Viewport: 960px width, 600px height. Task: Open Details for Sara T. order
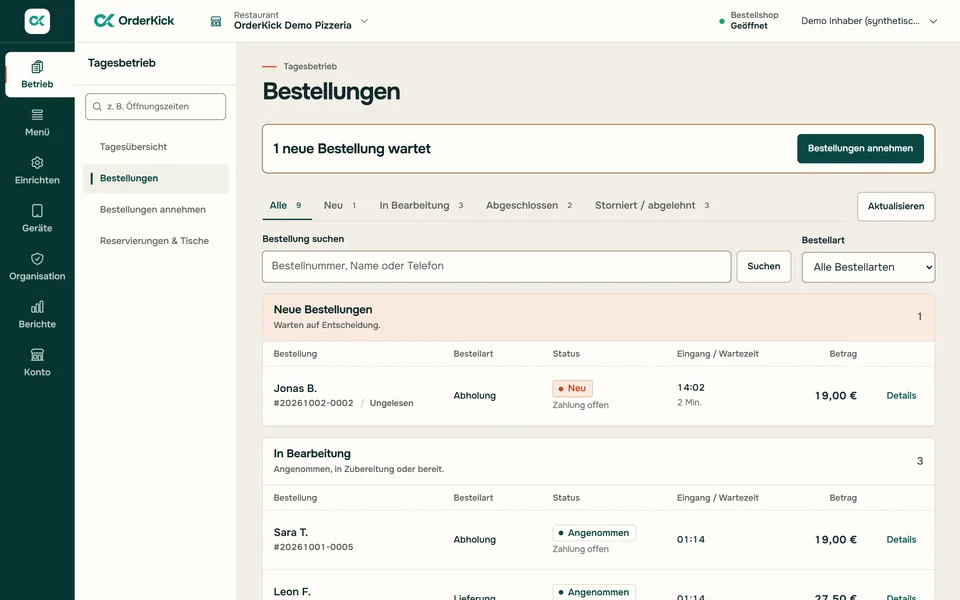[x=901, y=539]
